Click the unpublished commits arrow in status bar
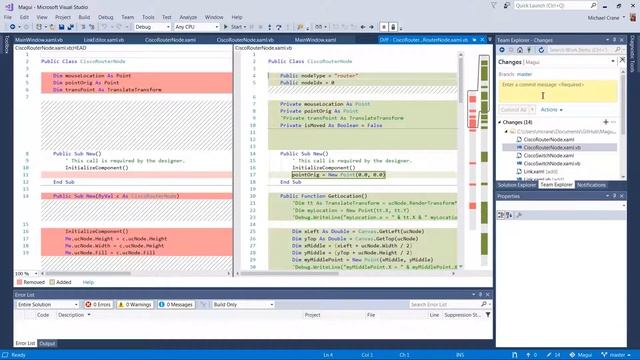640x360 pixels. [528, 355]
